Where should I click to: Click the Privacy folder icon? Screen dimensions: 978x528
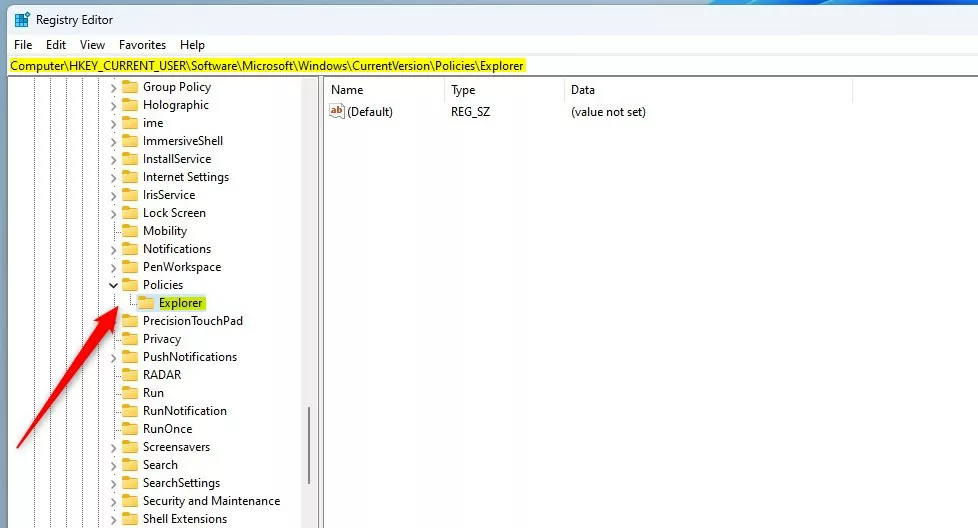(130, 339)
